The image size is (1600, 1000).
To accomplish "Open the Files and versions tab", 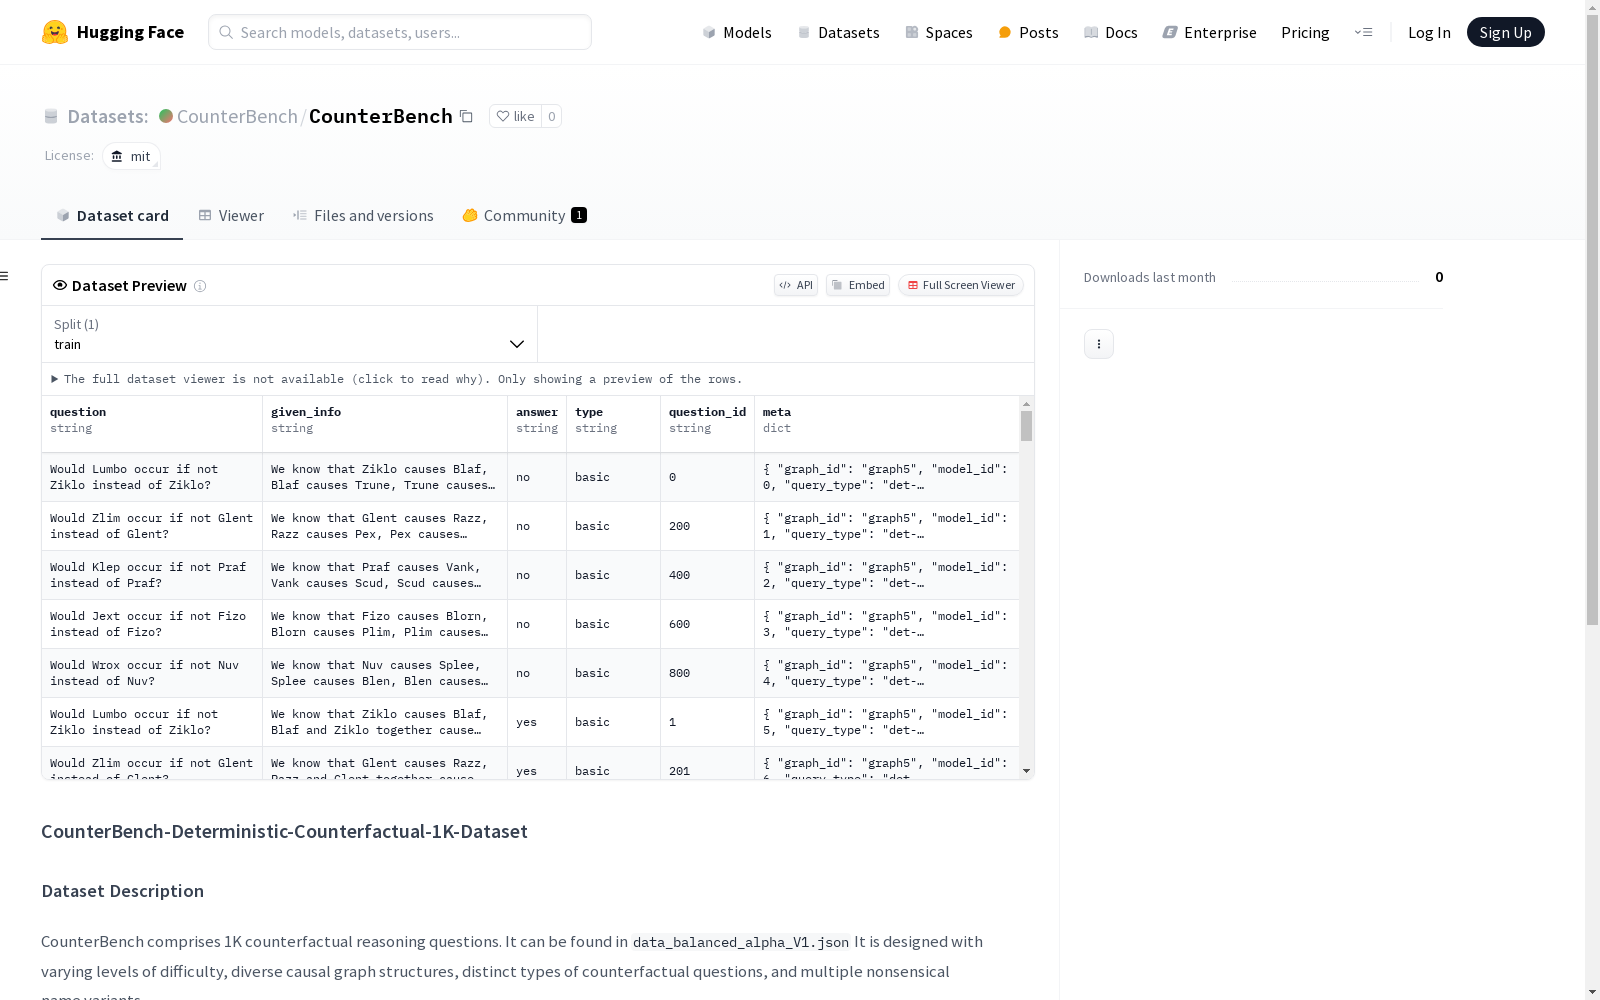I will click(x=363, y=215).
